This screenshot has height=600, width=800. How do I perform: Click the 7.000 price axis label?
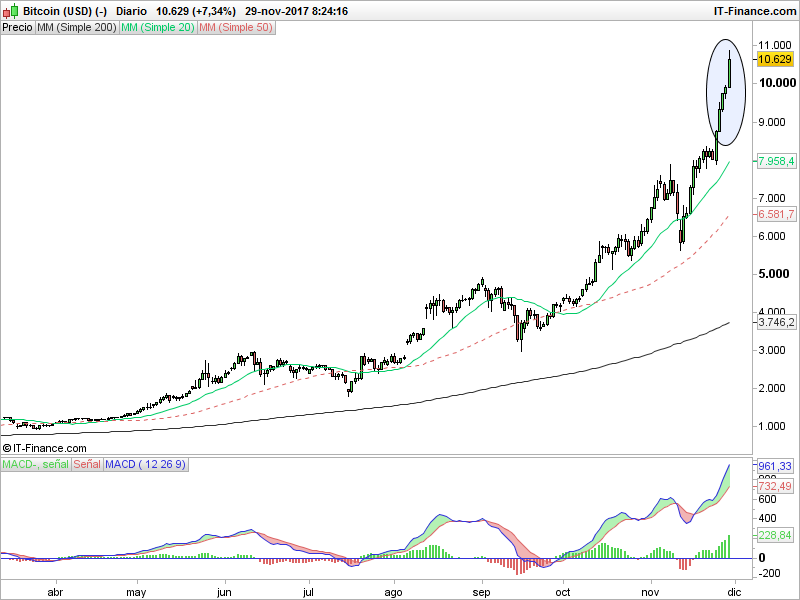click(x=772, y=198)
